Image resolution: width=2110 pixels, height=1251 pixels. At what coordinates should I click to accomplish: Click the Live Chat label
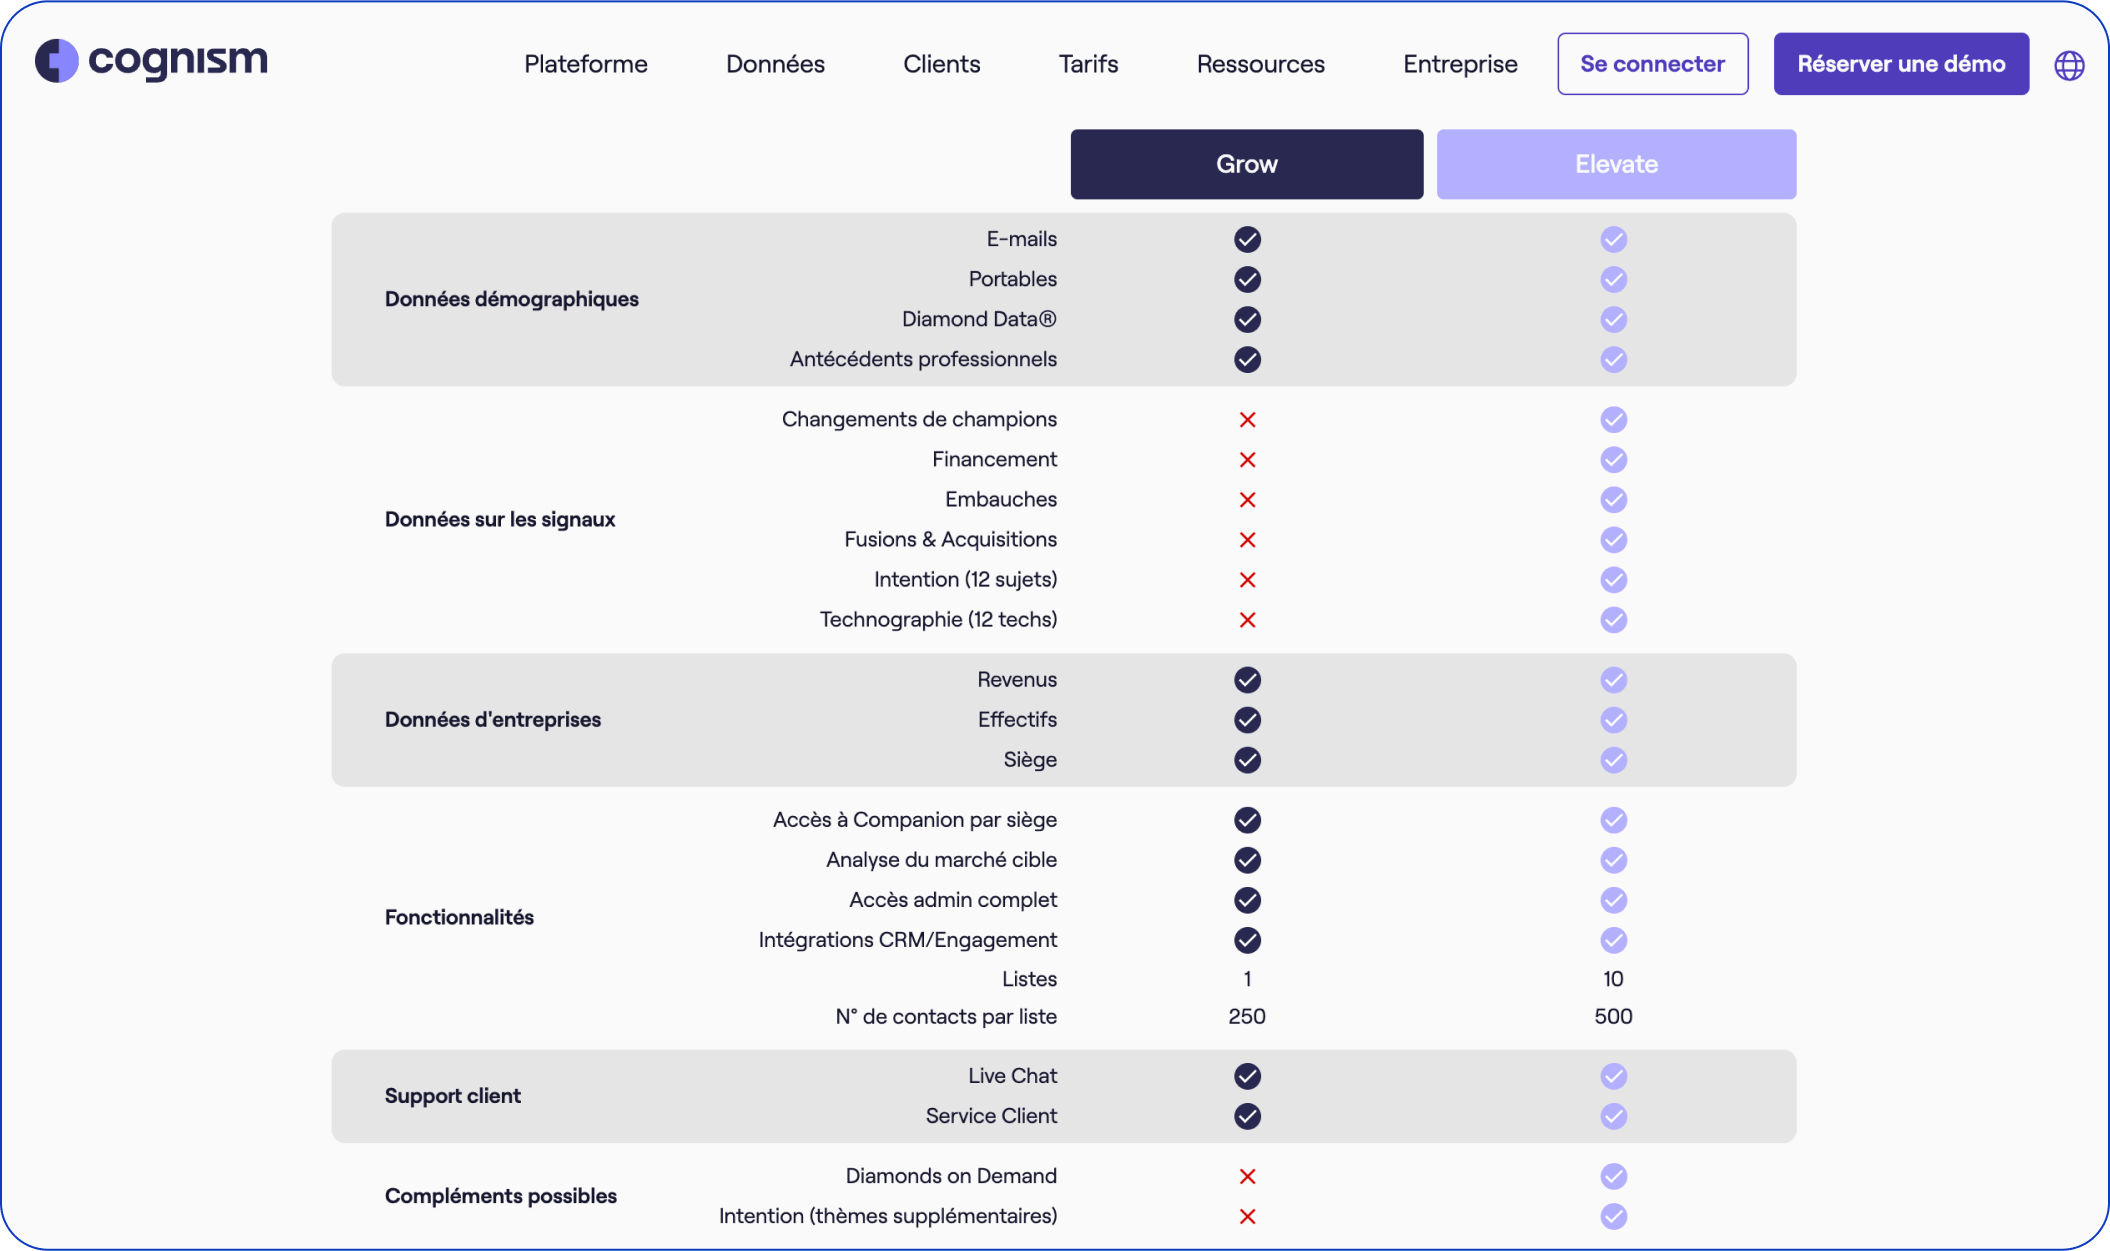coord(1012,1076)
